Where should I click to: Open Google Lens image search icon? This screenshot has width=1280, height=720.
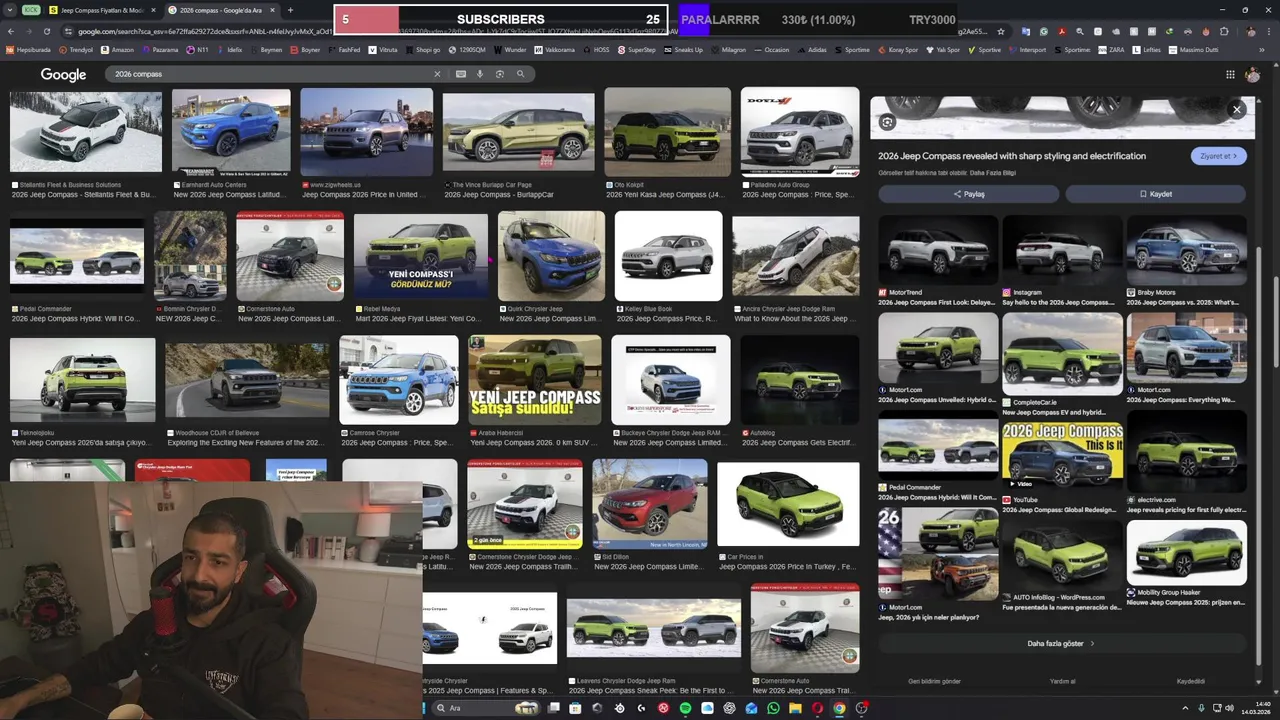[500, 74]
